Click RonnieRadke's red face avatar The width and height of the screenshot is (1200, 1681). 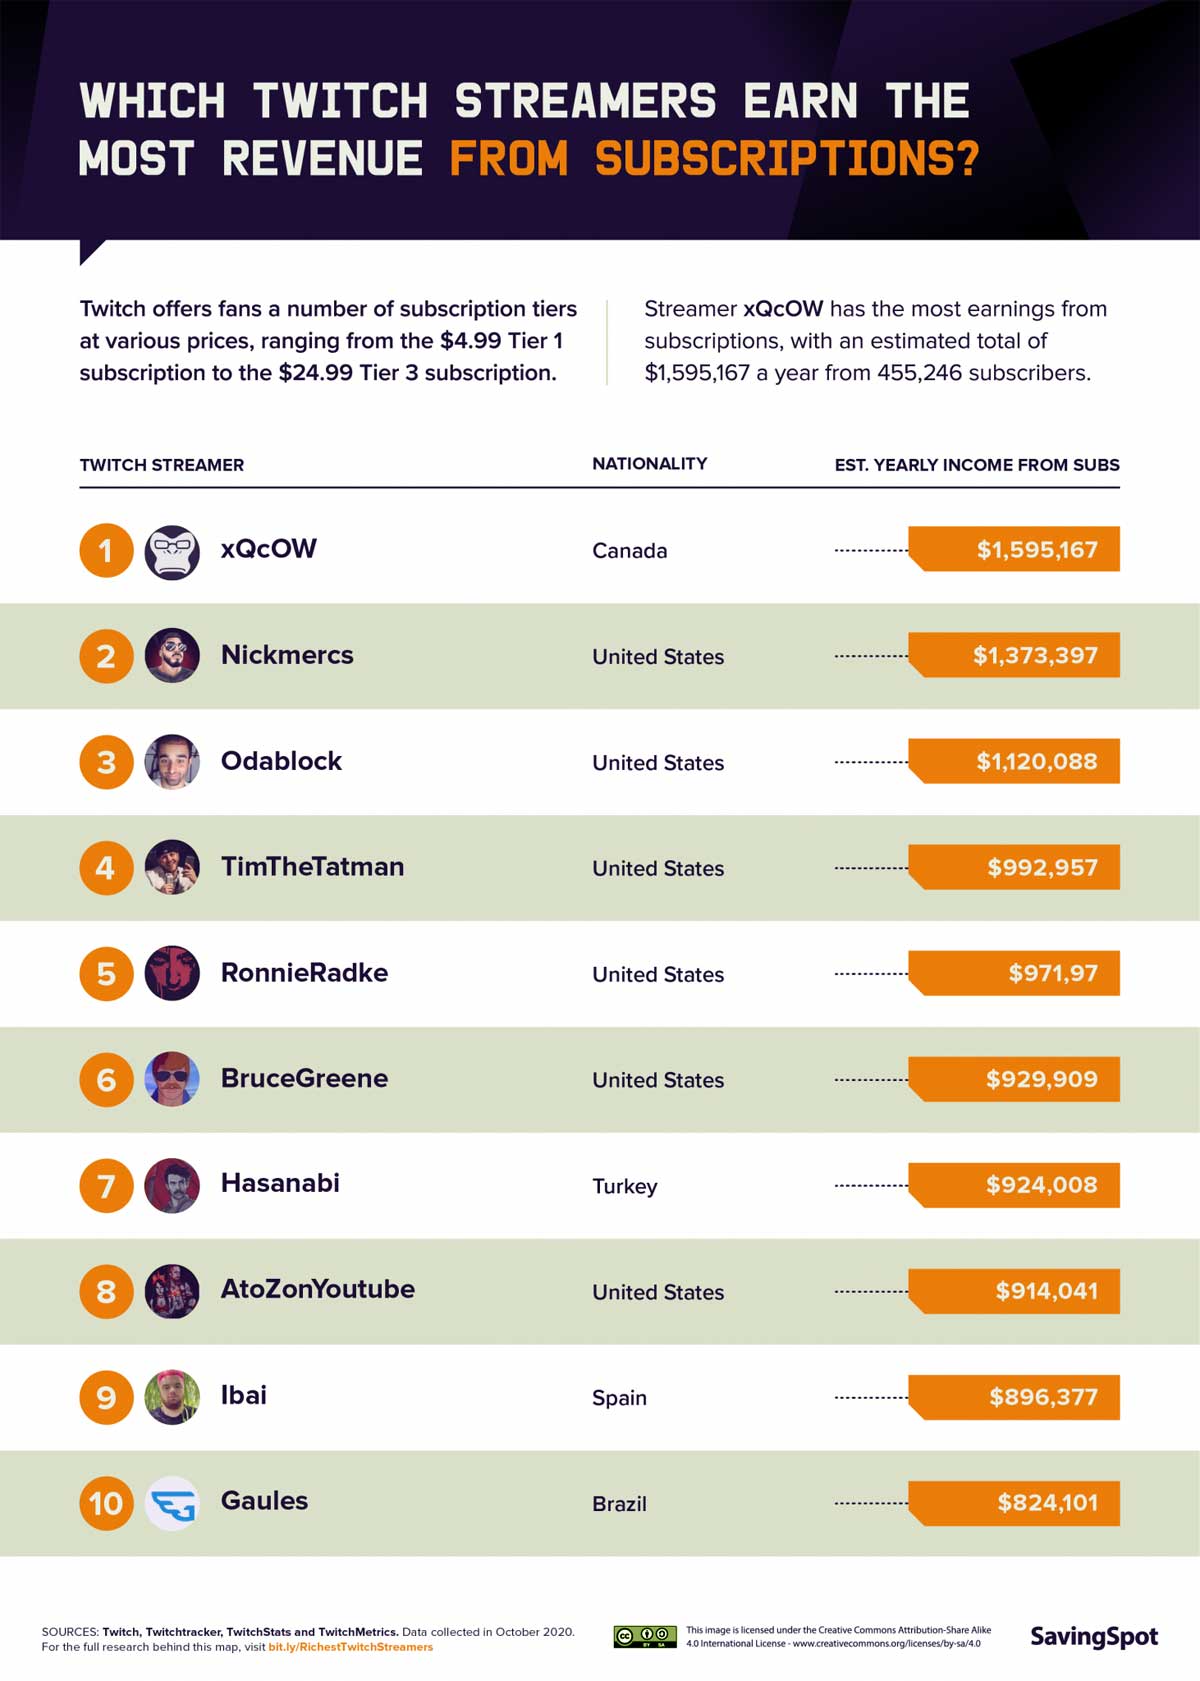click(172, 973)
